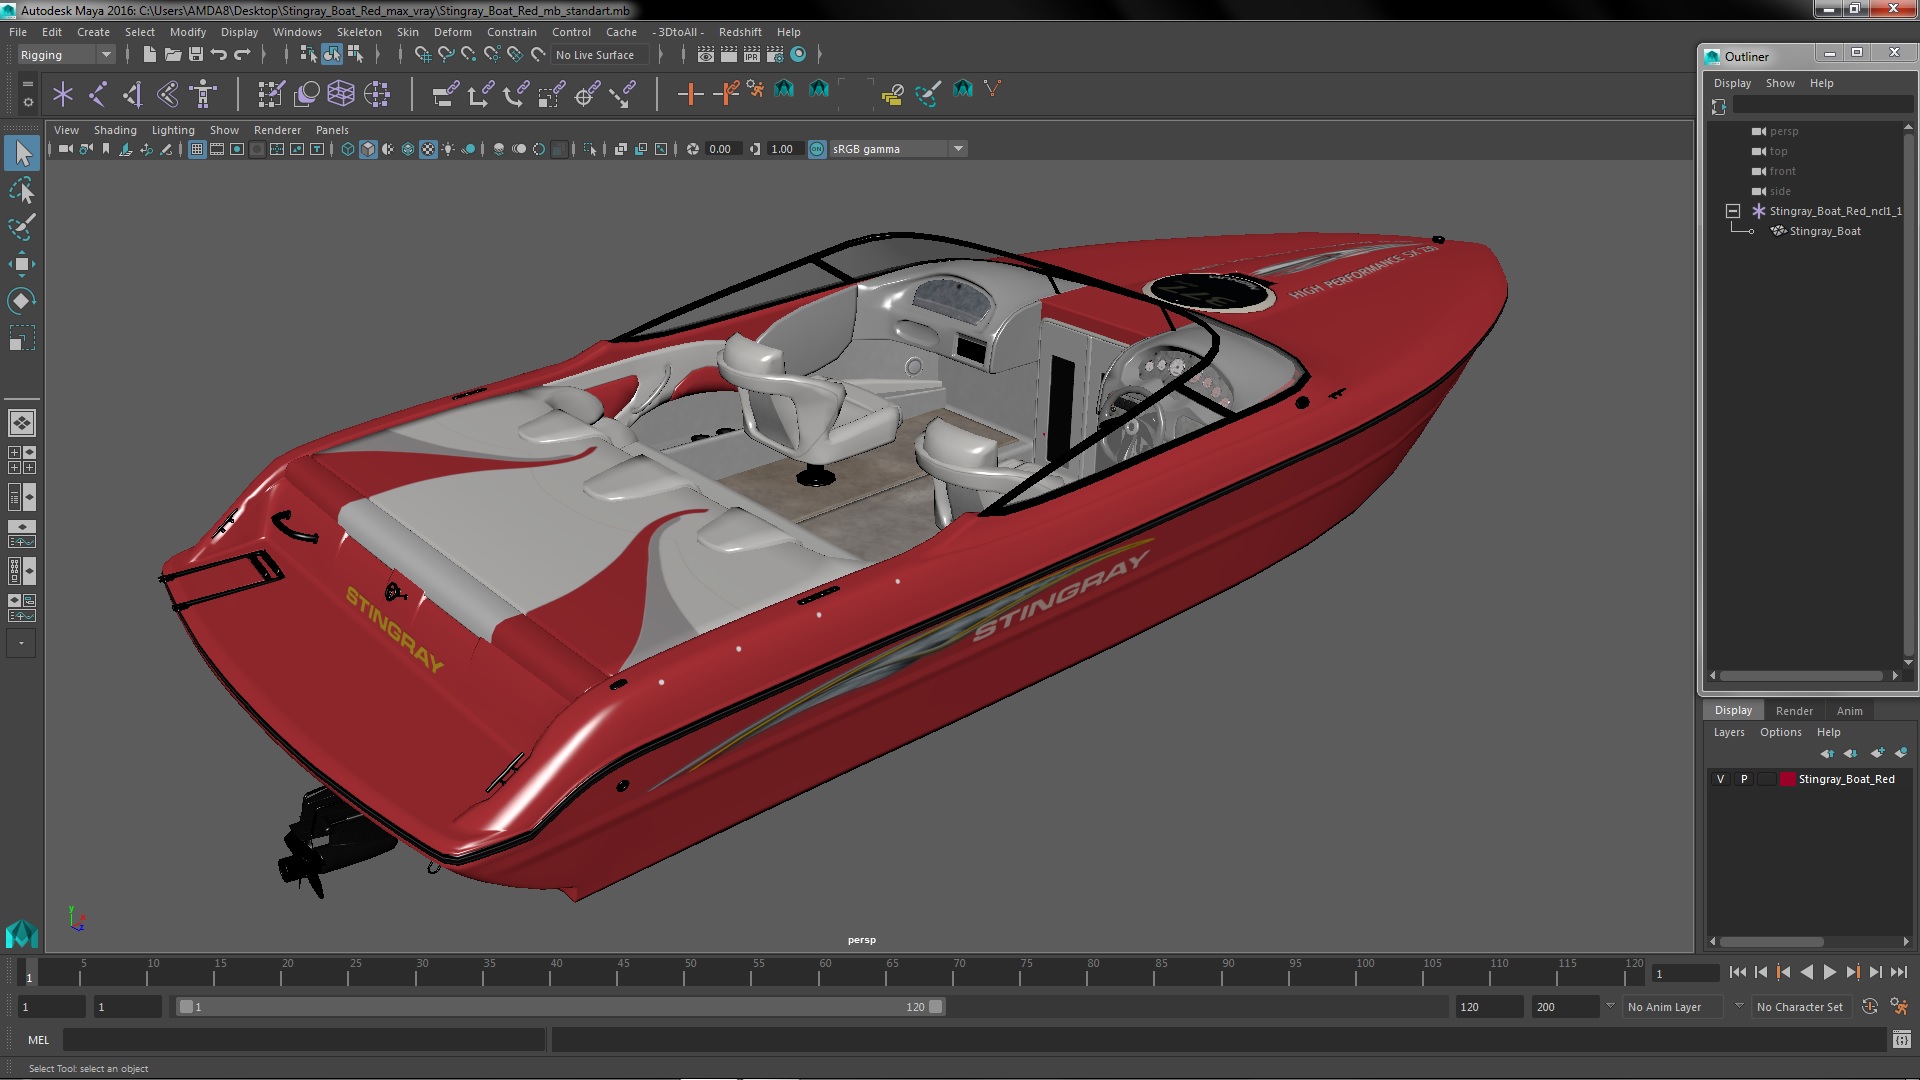Select Stingray_Boat mesh in the Outliner
This screenshot has width=1920, height=1080.
point(1824,231)
